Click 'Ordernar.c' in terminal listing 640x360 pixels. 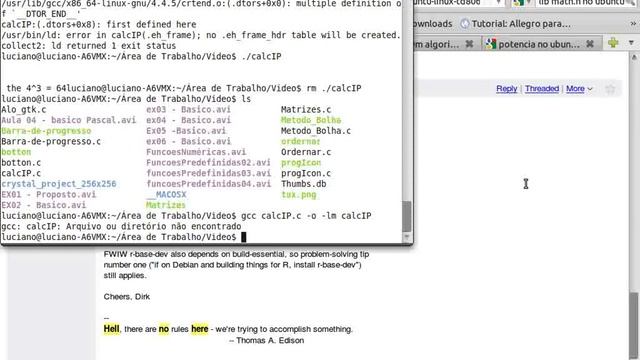click(x=306, y=152)
